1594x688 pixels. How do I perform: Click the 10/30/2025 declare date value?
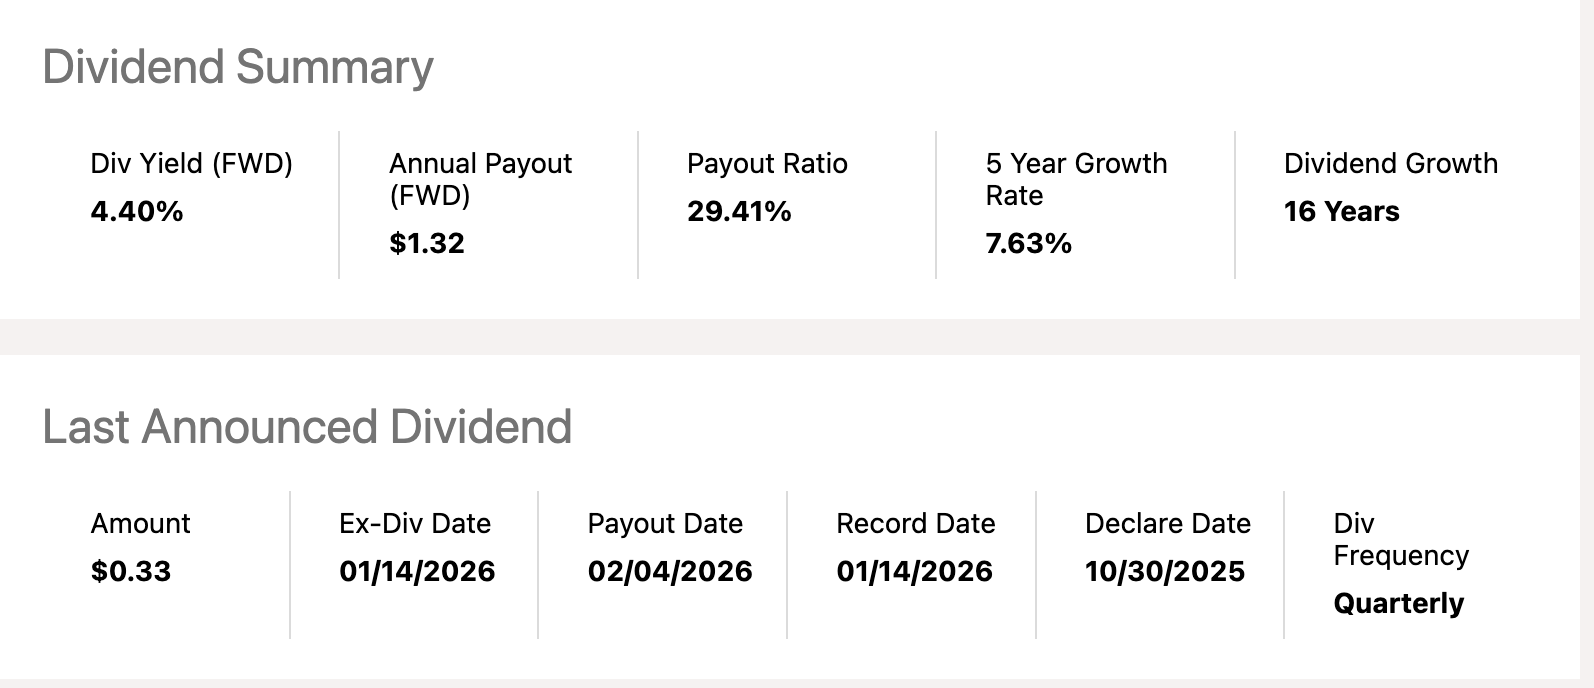pos(1165,572)
